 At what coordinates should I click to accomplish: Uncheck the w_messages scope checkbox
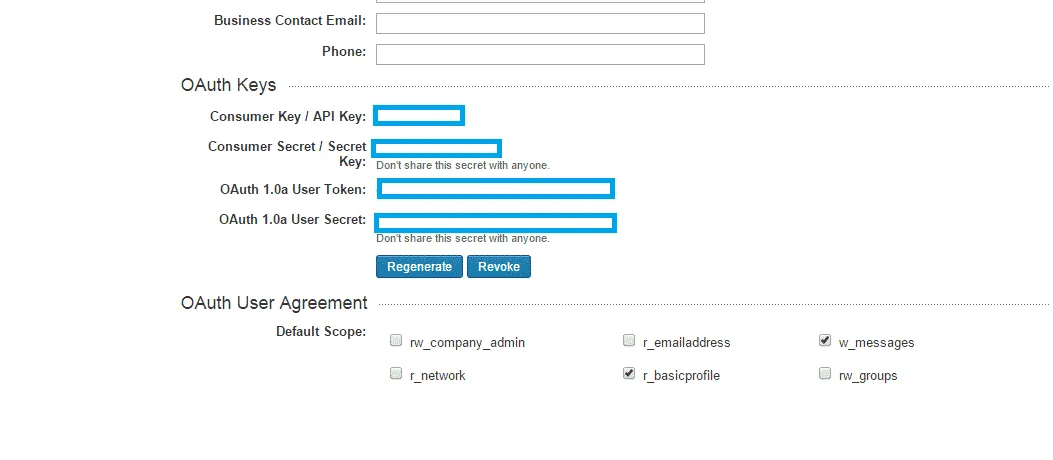[x=825, y=340]
